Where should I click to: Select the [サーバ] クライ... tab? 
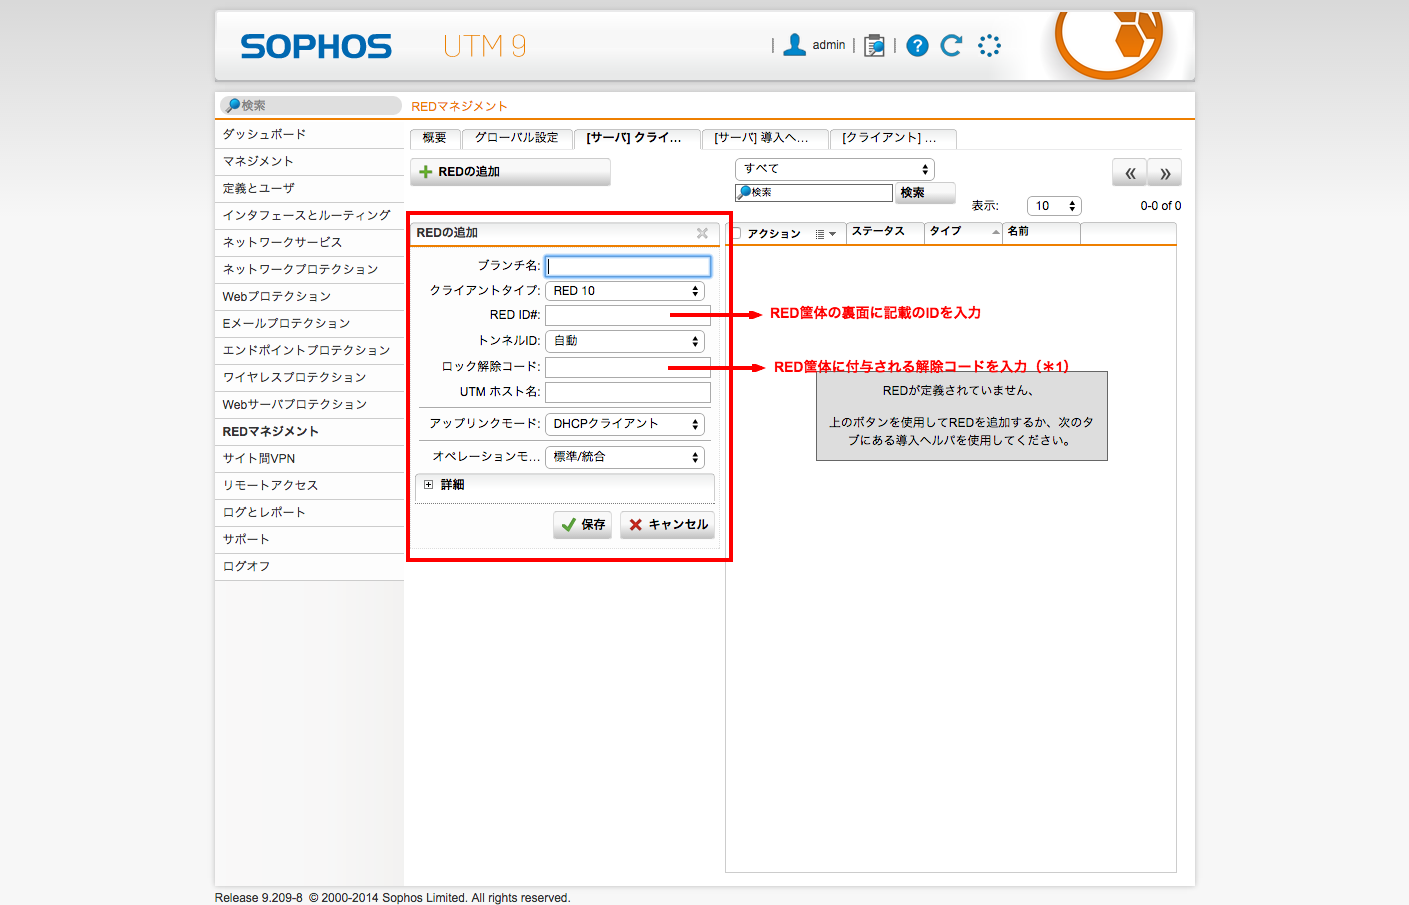637,138
